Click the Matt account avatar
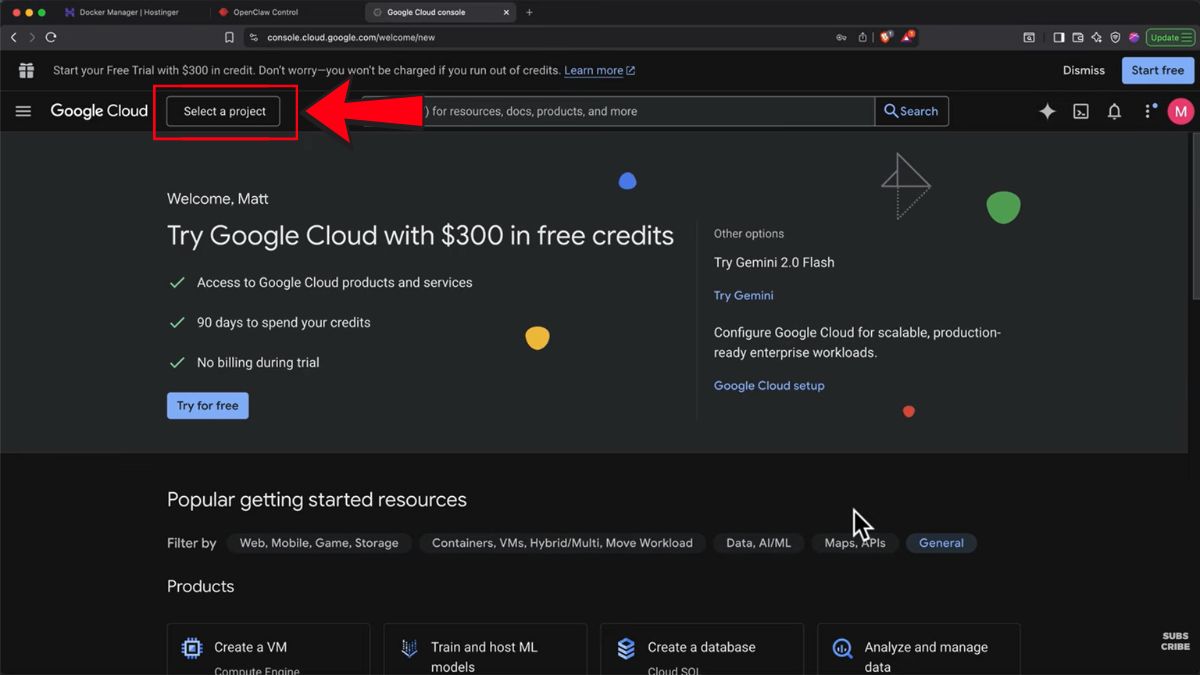 pyautogui.click(x=1180, y=111)
